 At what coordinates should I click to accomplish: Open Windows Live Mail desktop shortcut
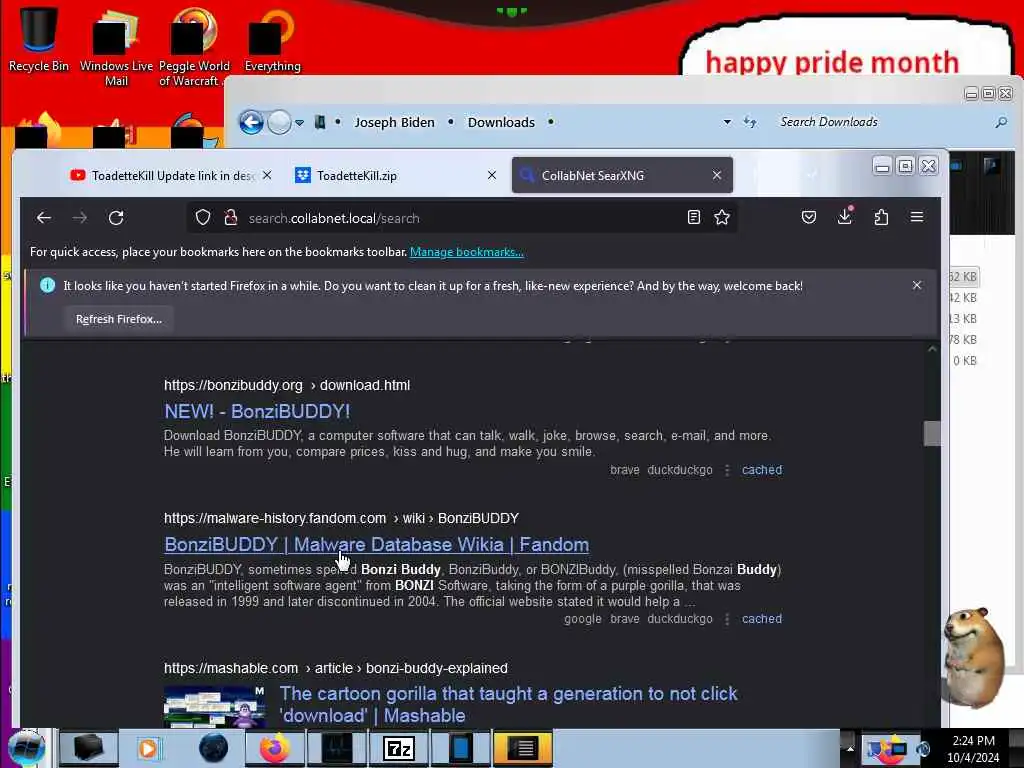pos(116,47)
